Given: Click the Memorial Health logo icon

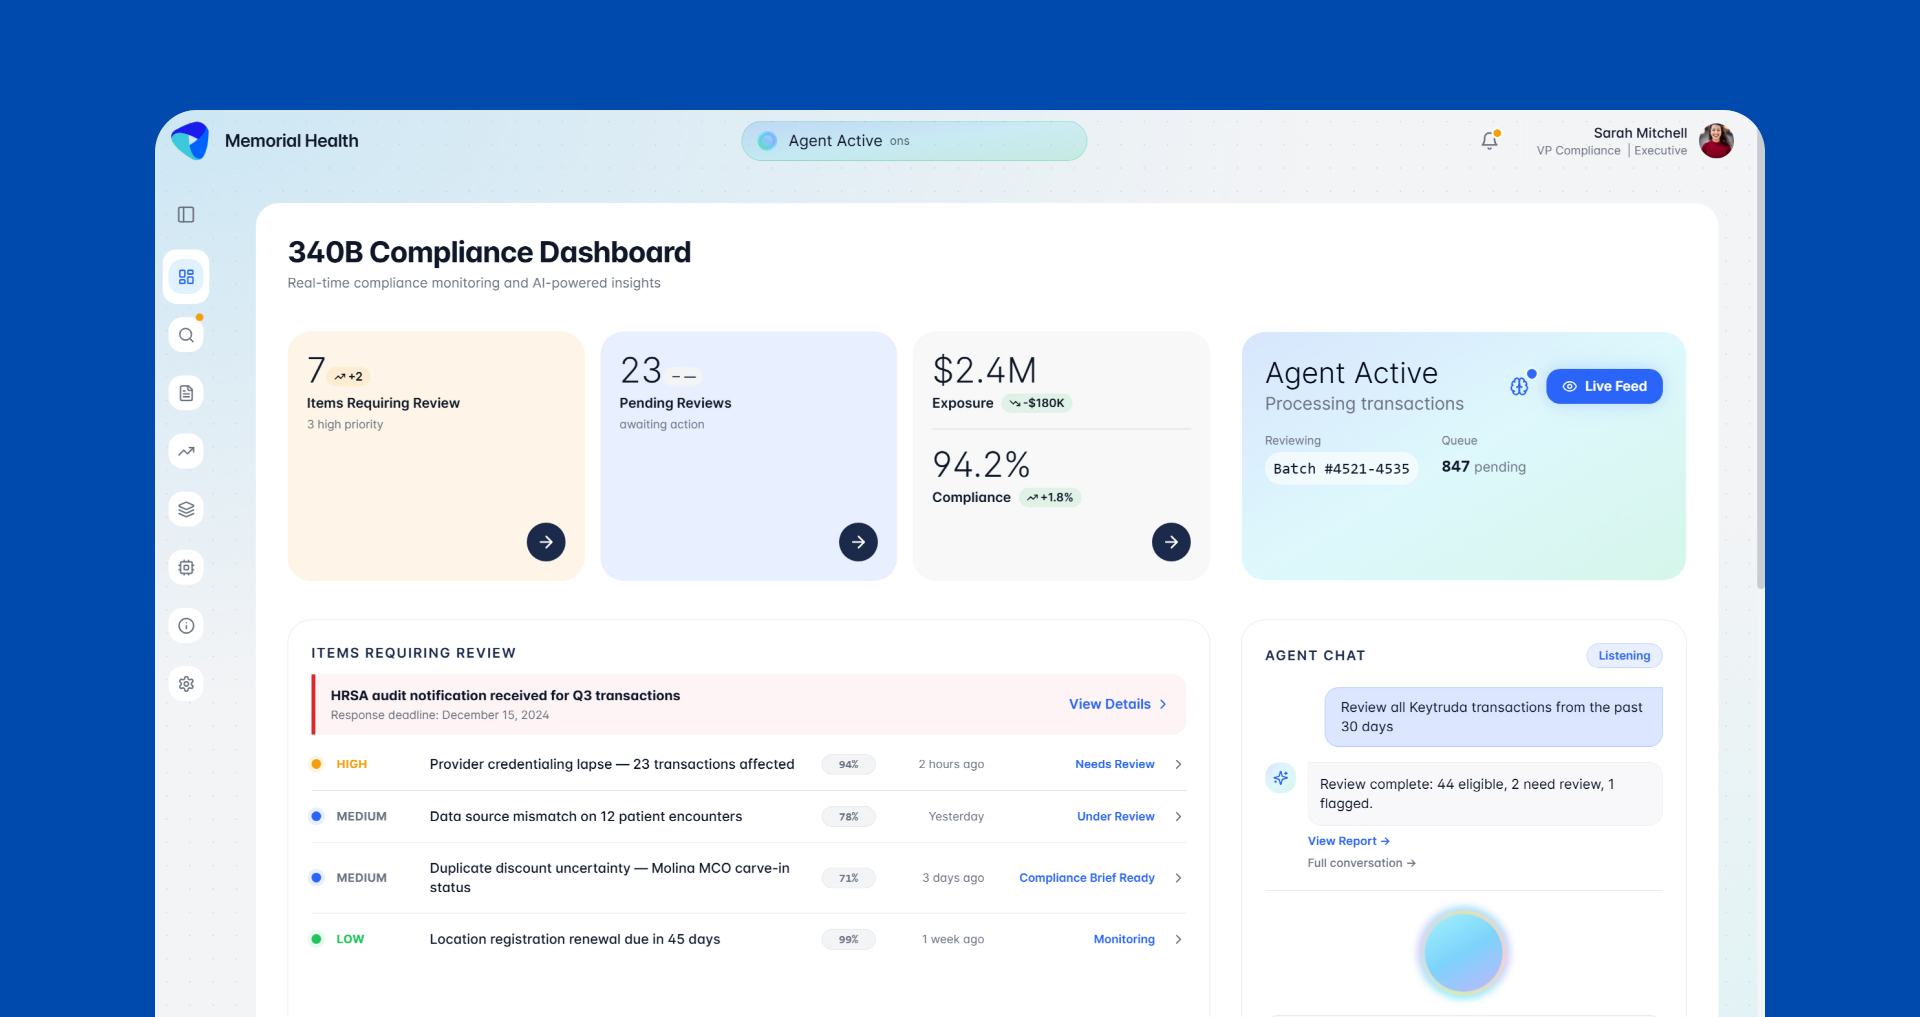Looking at the screenshot, I should click(x=190, y=141).
